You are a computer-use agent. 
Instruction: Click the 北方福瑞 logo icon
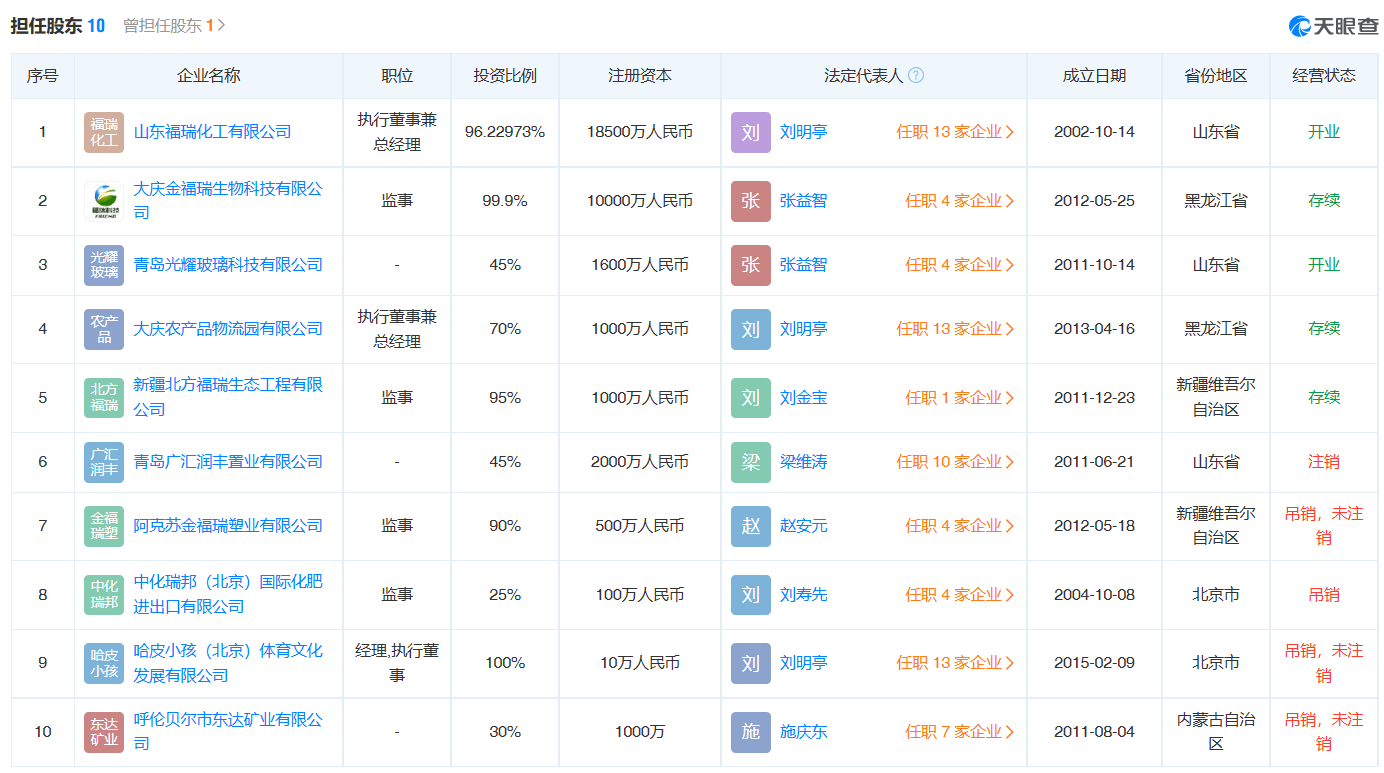104,398
